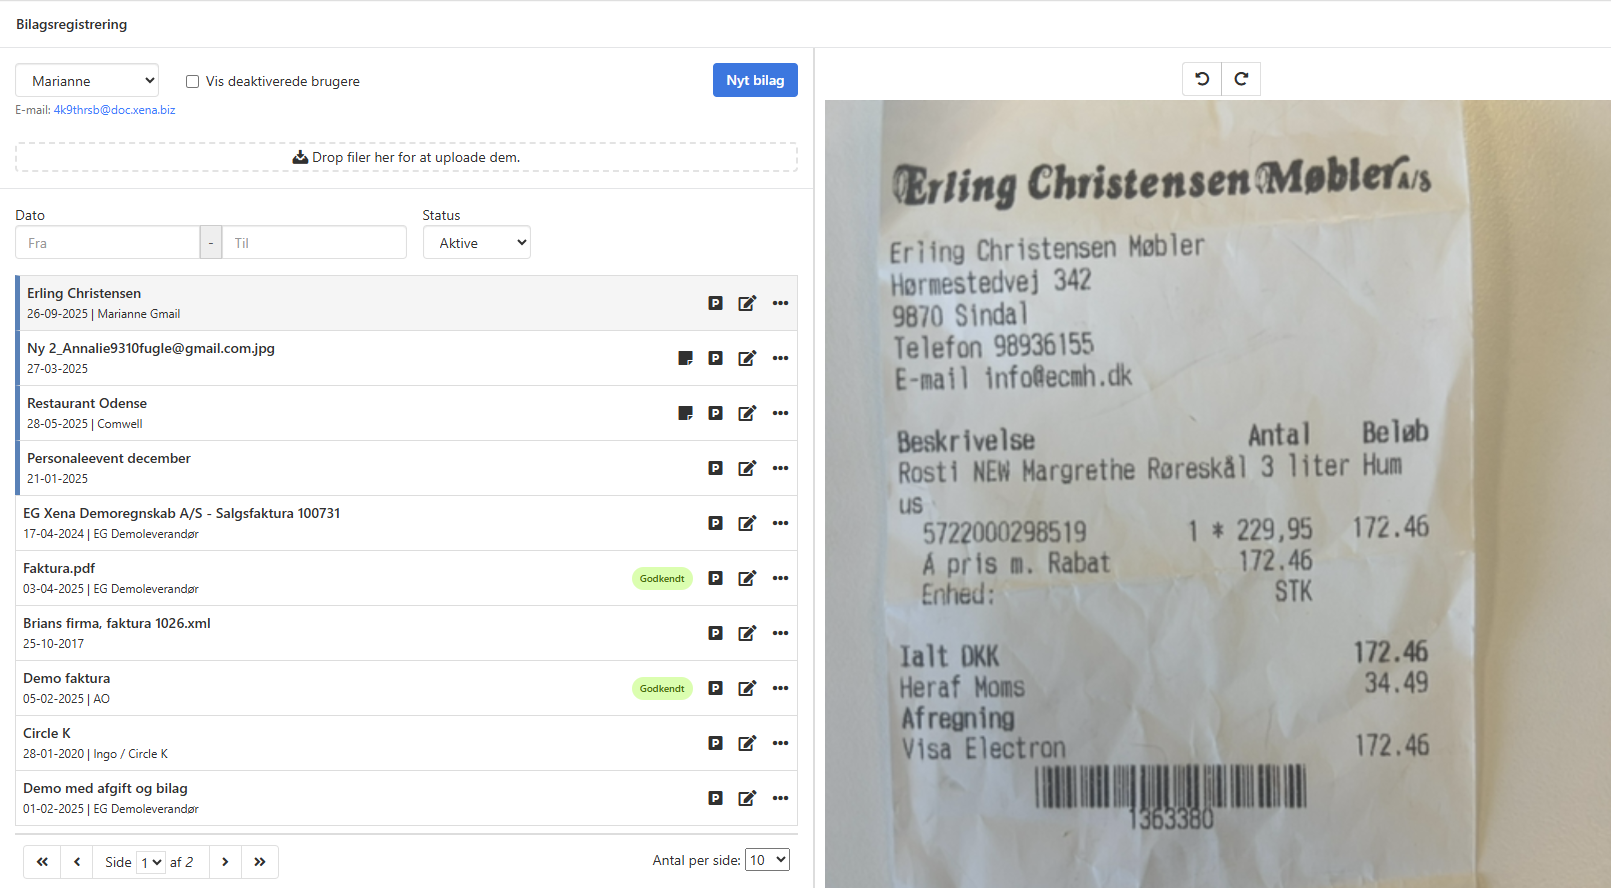Go to the next page
This screenshot has width=1611, height=888.
point(225,862)
